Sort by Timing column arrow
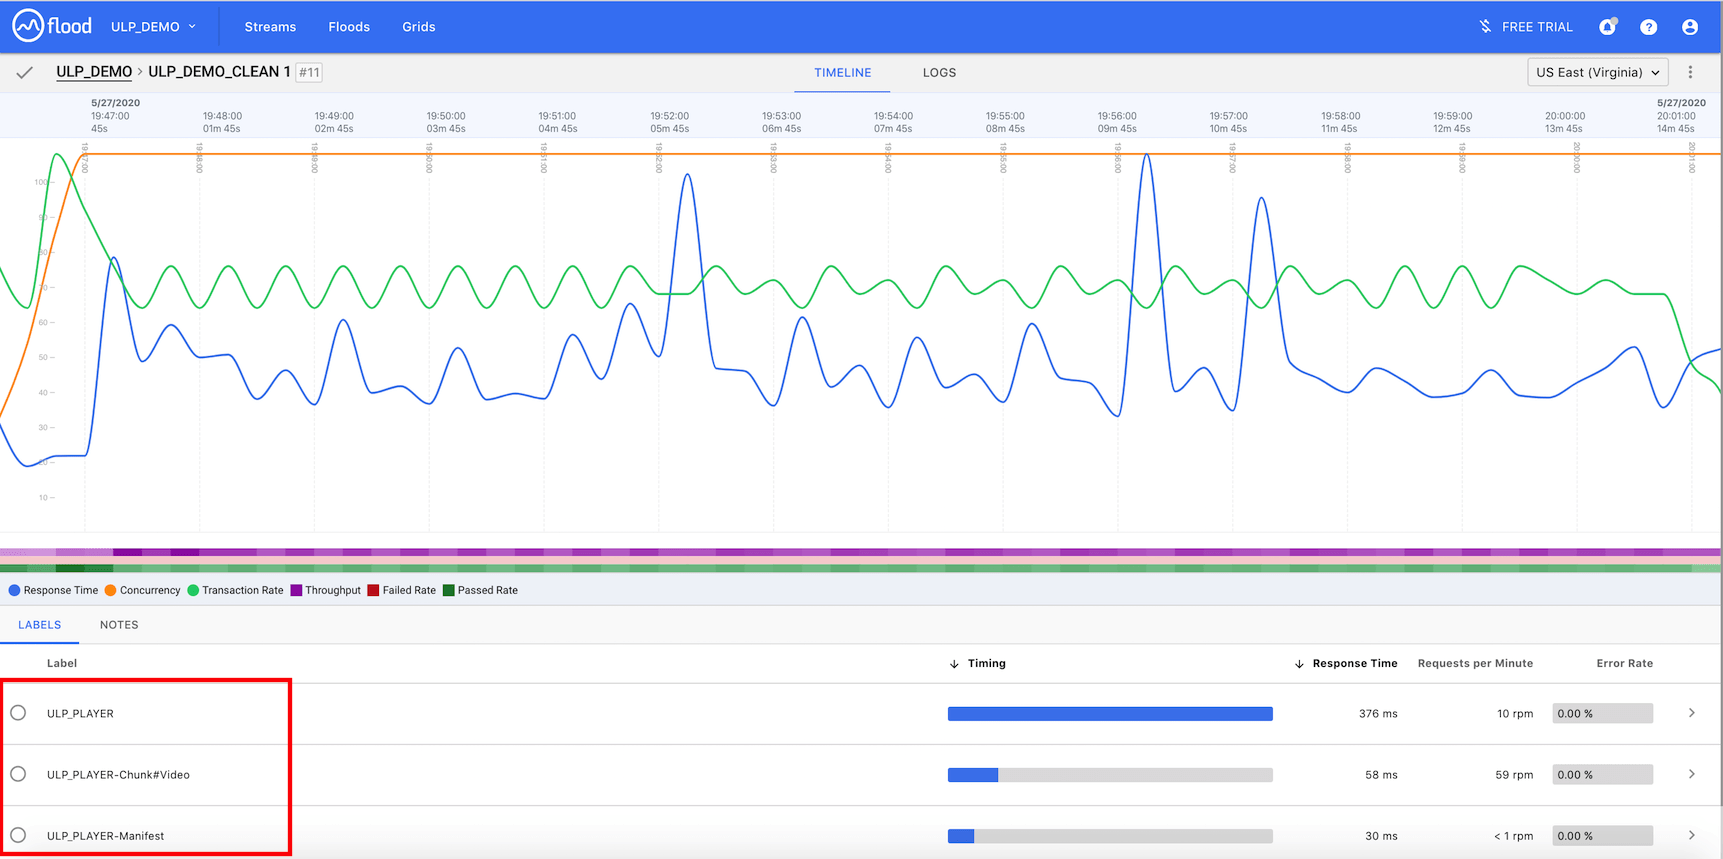 tap(954, 664)
